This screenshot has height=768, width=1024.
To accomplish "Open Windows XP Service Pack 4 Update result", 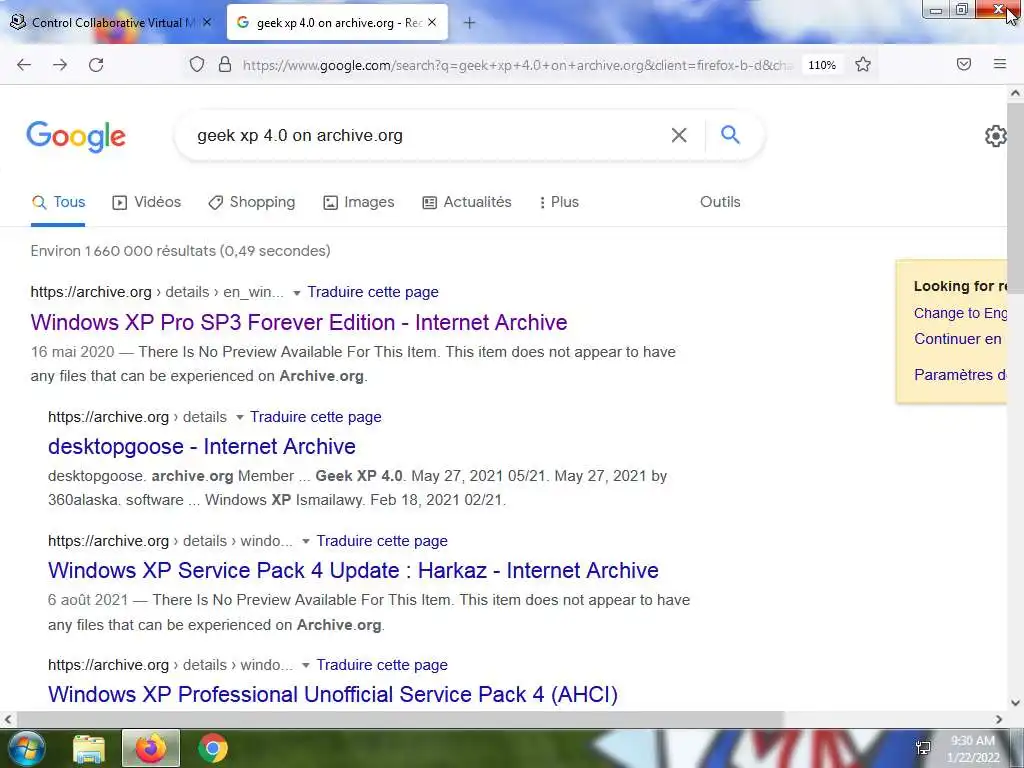I will coord(353,571).
